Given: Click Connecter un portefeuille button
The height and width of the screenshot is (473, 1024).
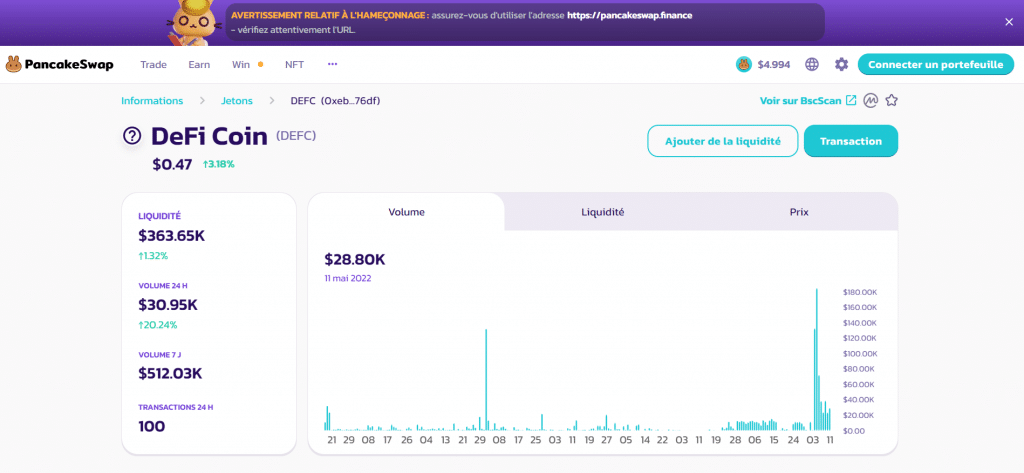Looking at the screenshot, I should click(935, 65).
